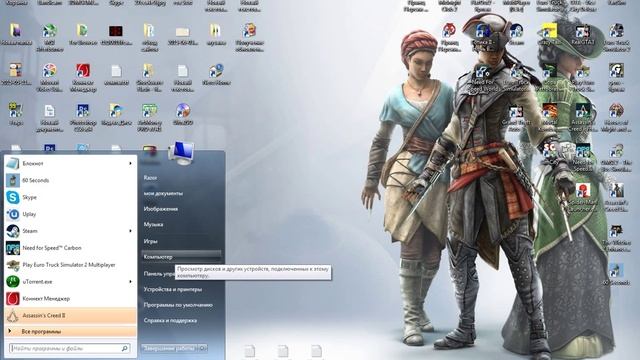This screenshot has height=360, width=640.
Task: Select the Spider-Man desktop shortcut
Action: click(x=583, y=198)
